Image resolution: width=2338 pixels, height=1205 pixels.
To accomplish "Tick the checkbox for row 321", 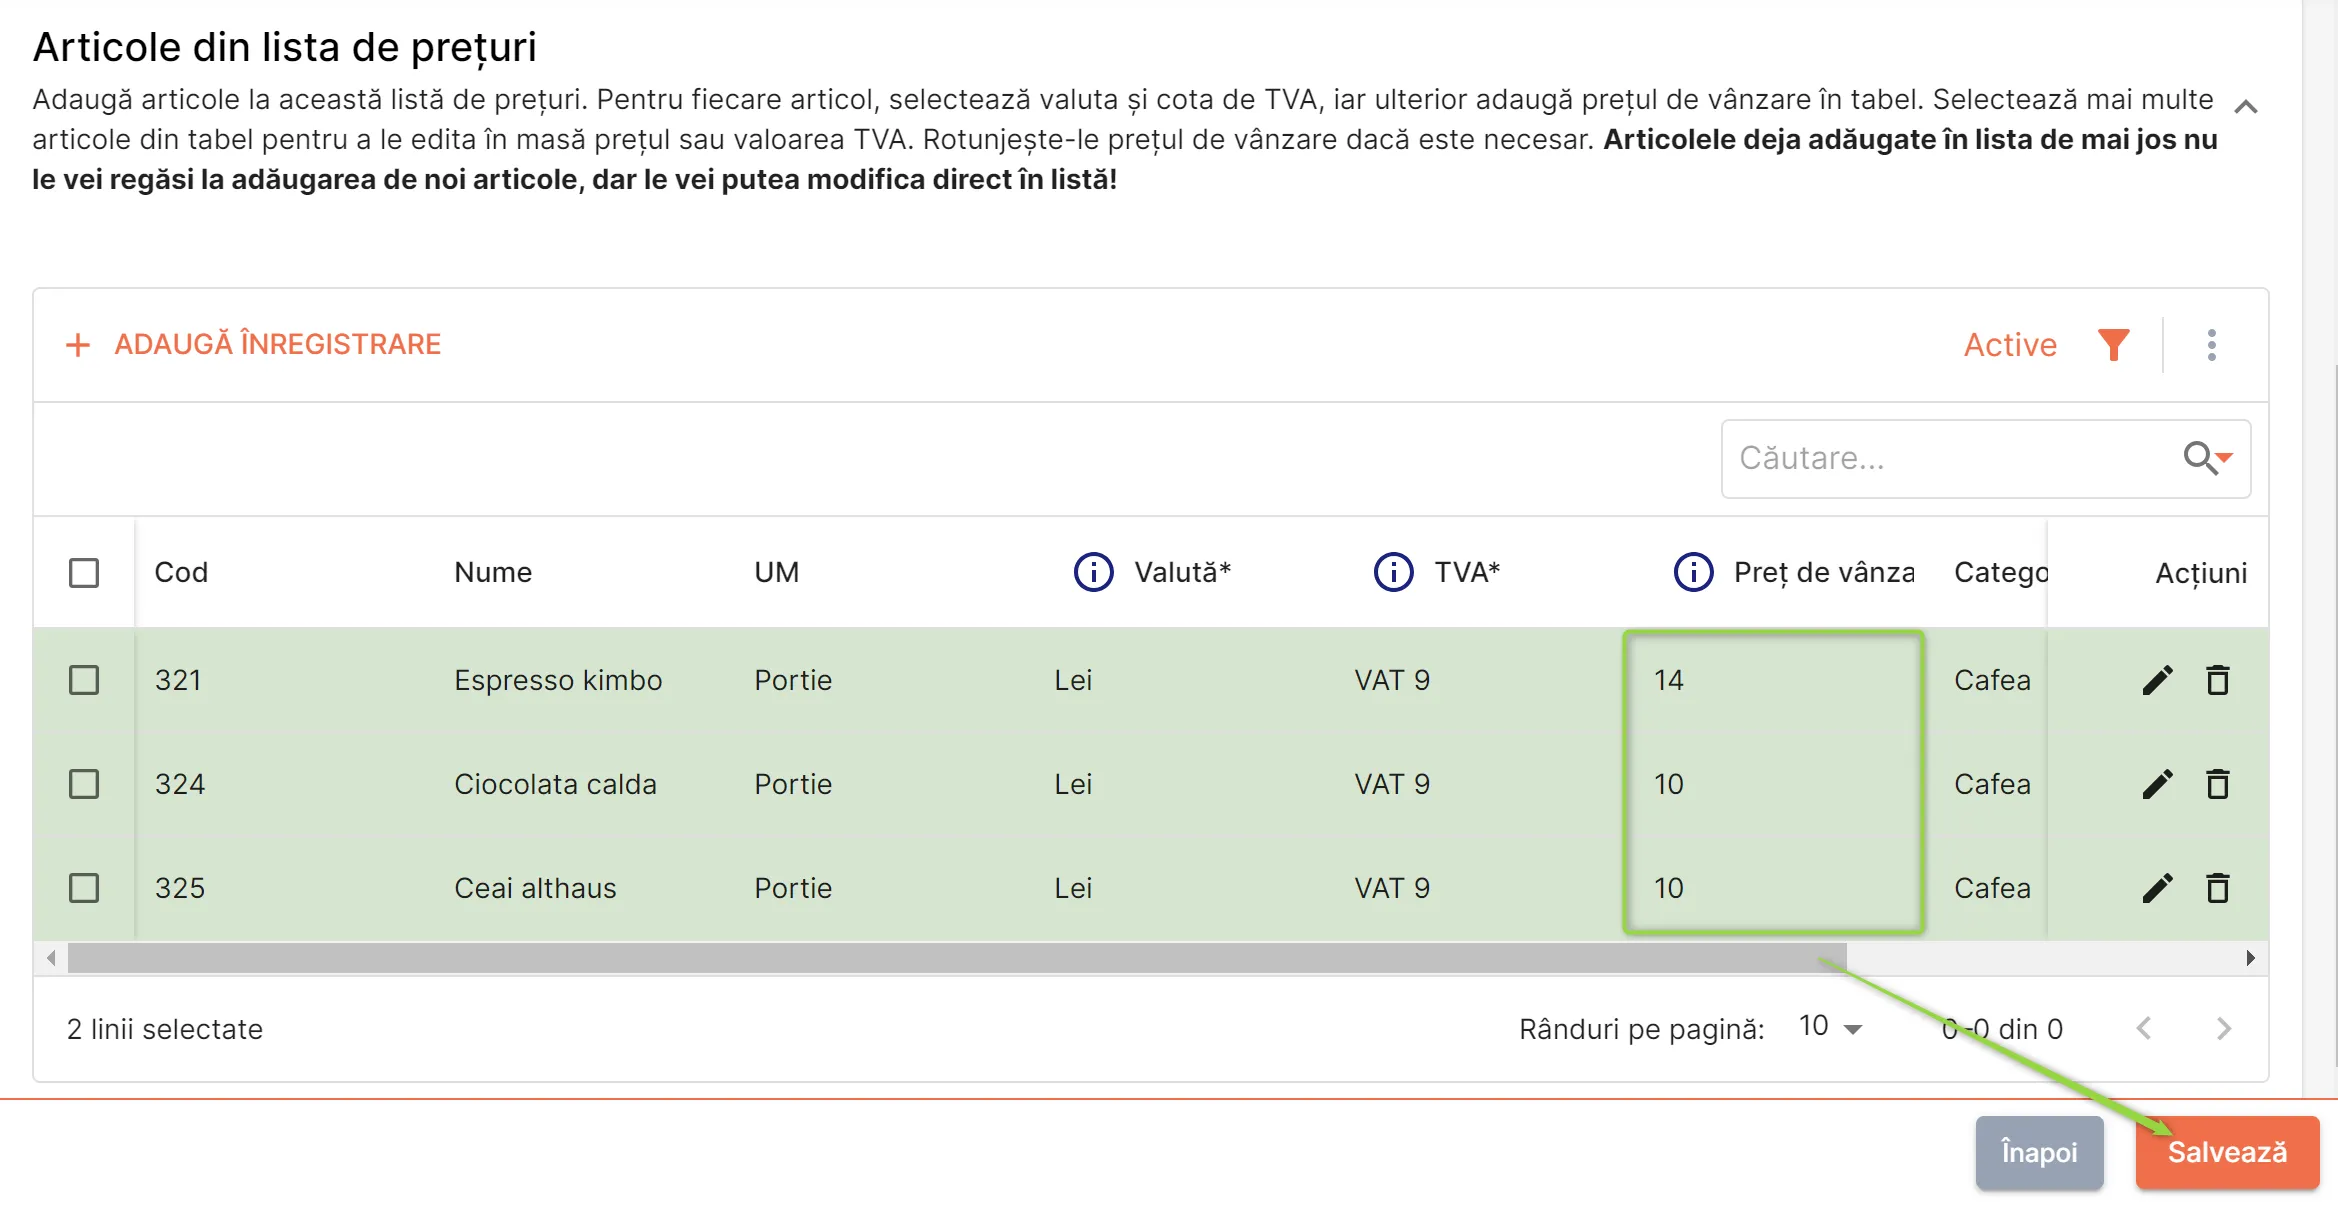I will (84, 681).
